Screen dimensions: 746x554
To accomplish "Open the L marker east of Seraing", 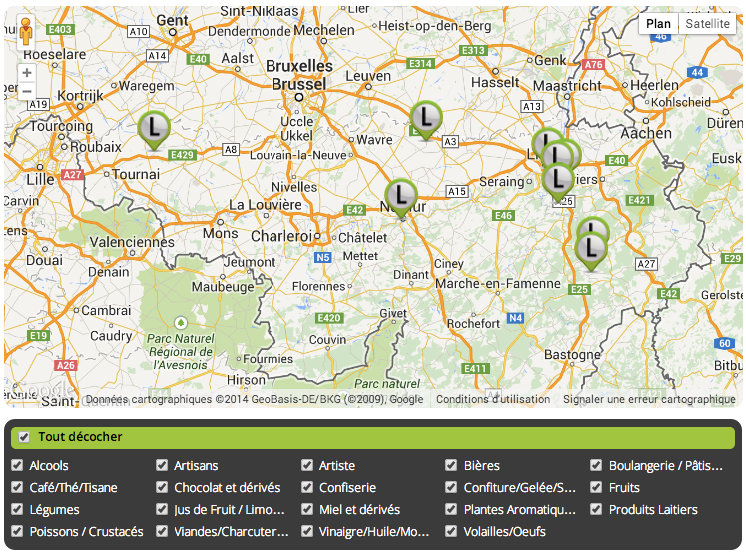I will (558, 182).
